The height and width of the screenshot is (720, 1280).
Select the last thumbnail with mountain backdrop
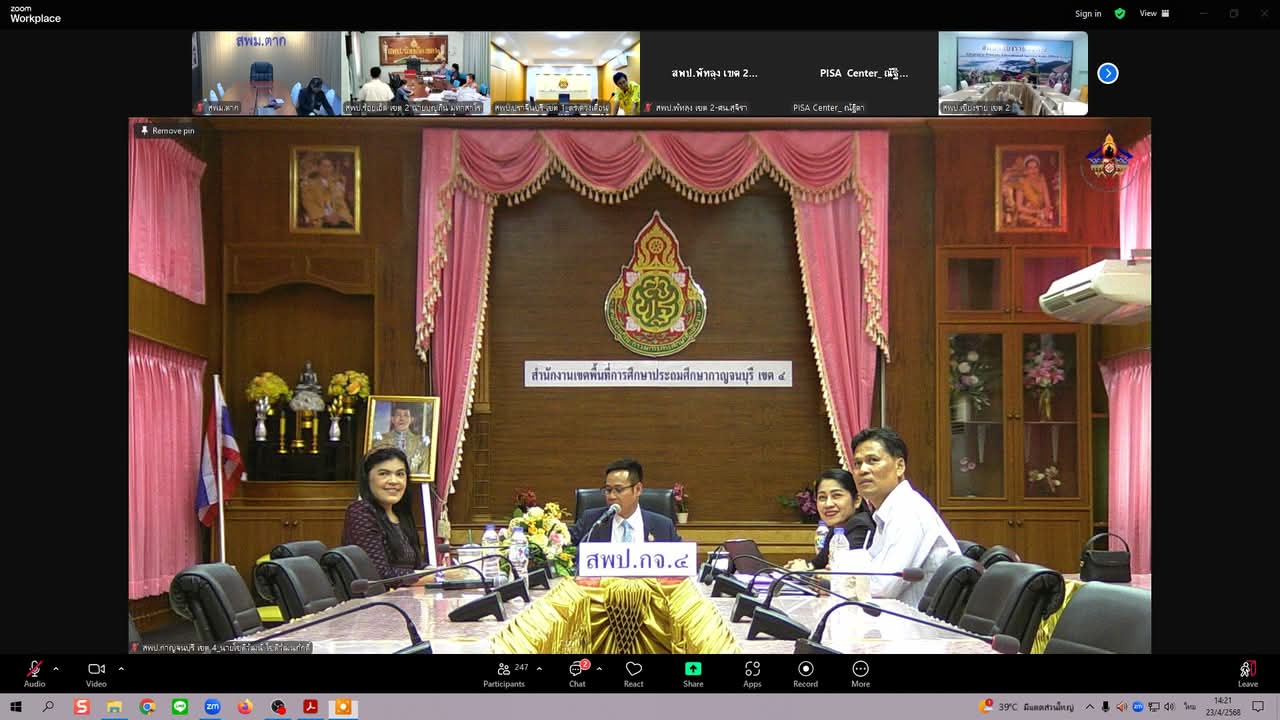point(1013,73)
